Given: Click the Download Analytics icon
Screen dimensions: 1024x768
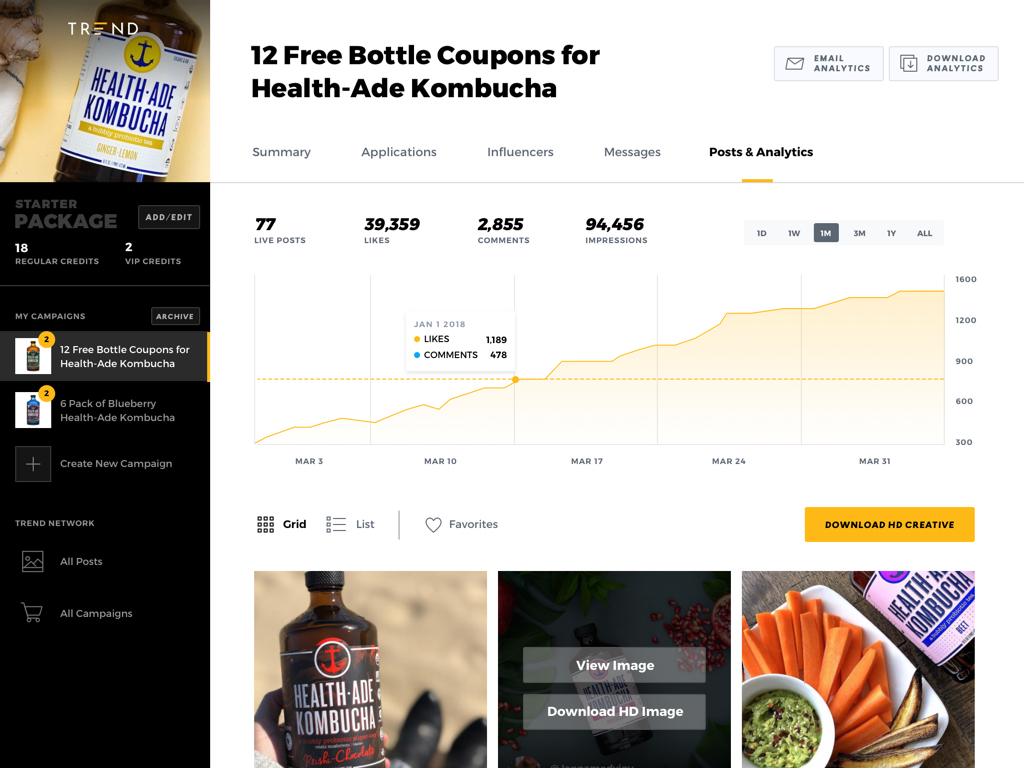Looking at the screenshot, I should point(908,63).
